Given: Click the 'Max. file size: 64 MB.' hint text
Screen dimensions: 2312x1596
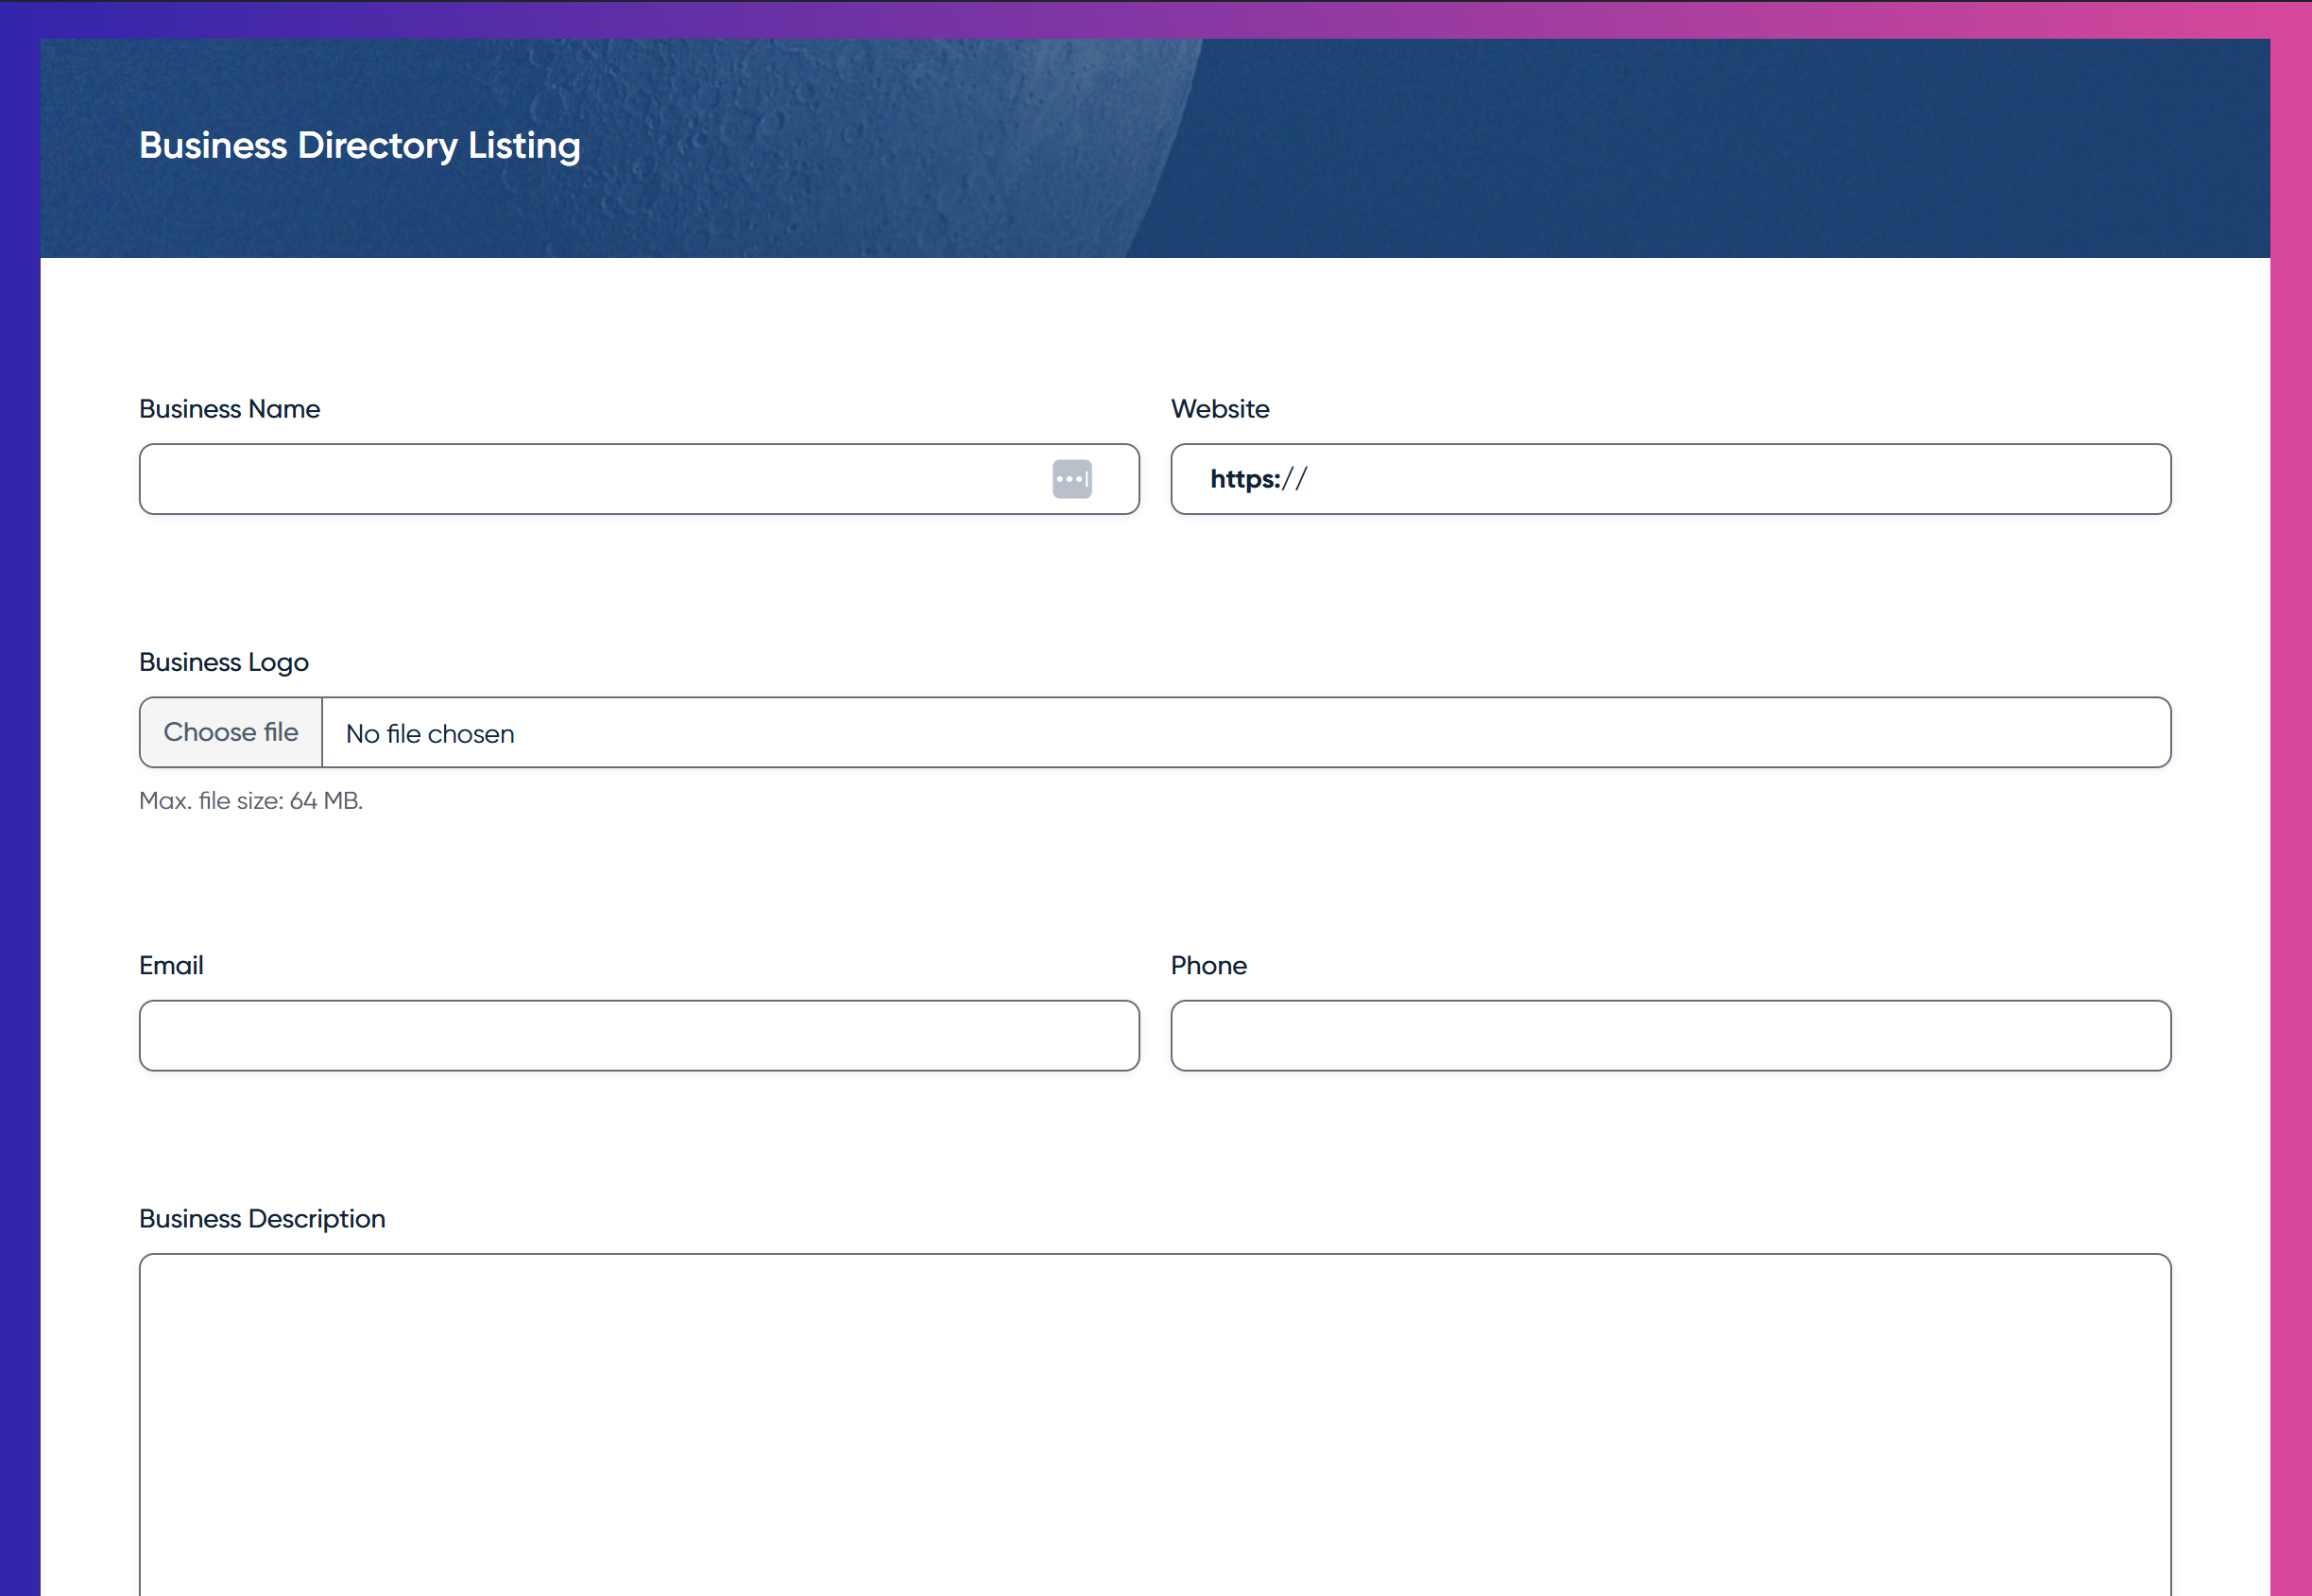Looking at the screenshot, I should (250, 801).
